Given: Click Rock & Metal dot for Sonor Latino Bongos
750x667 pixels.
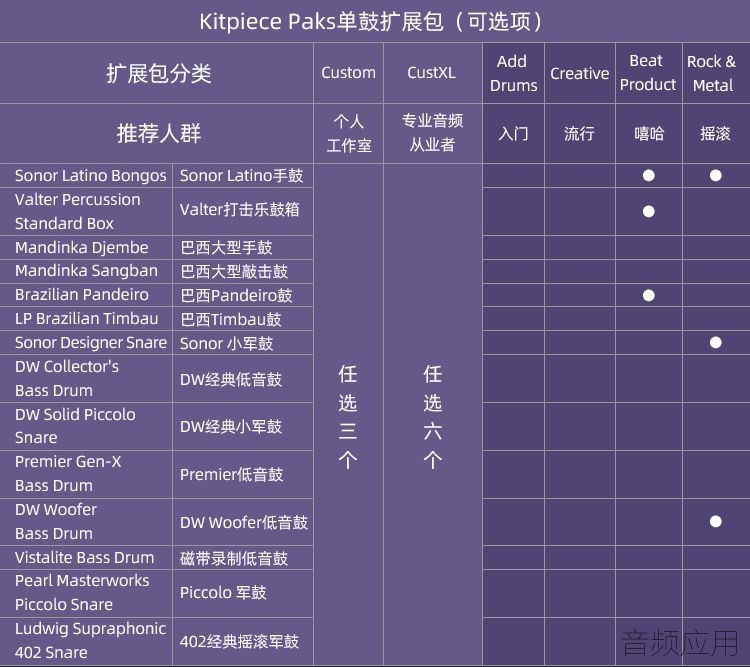Looking at the screenshot, I should tap(716, 176).
